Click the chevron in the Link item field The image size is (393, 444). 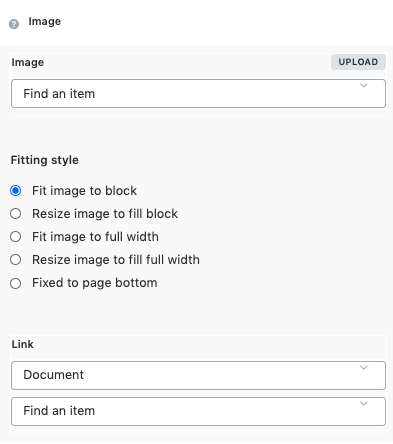(x=364, y=404)
